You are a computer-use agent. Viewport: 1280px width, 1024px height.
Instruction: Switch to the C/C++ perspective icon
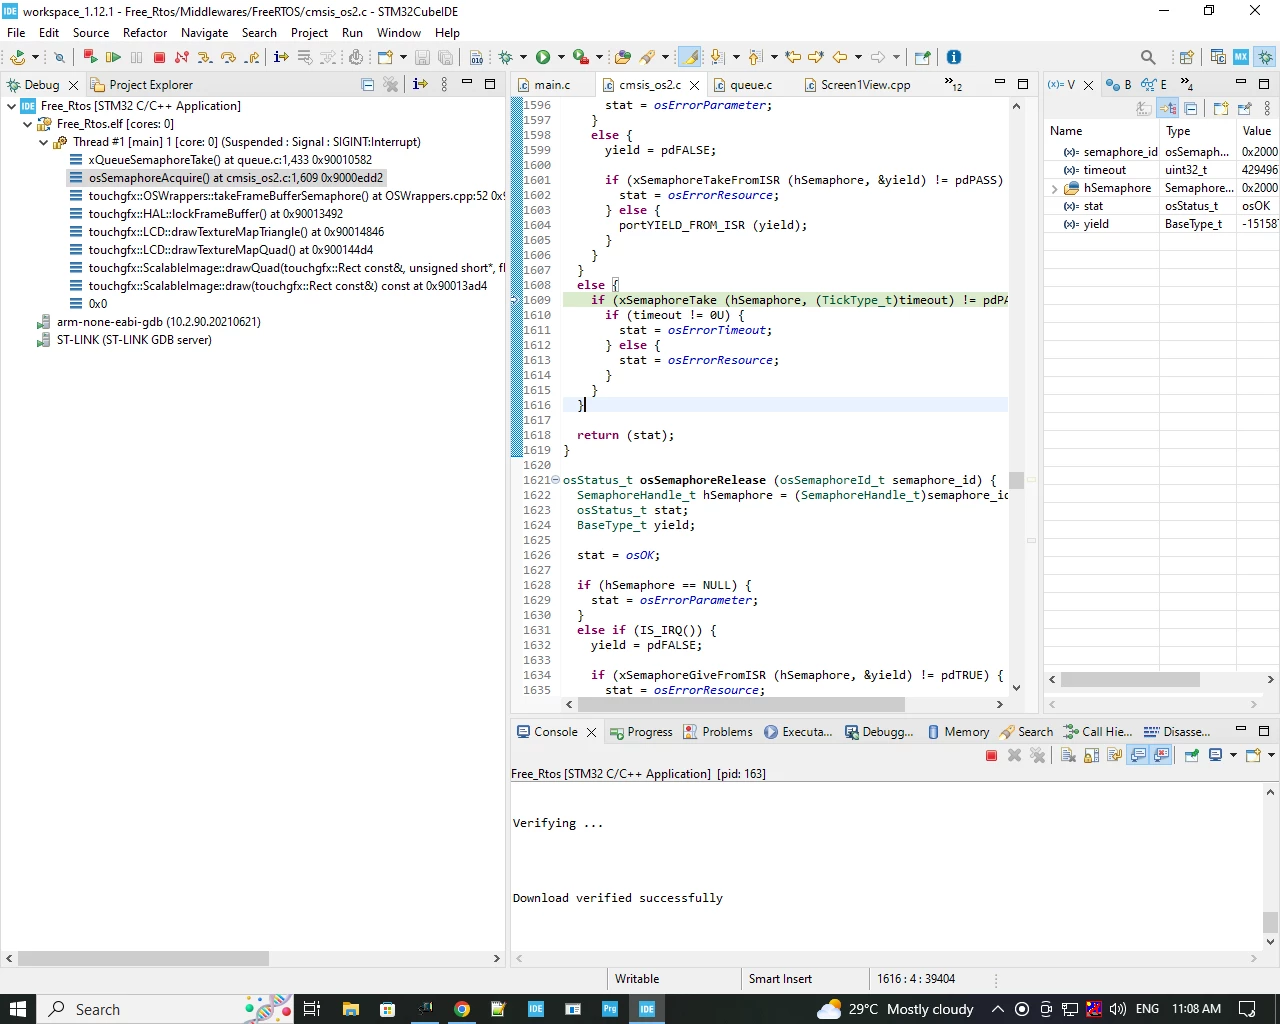[1218, 57]
